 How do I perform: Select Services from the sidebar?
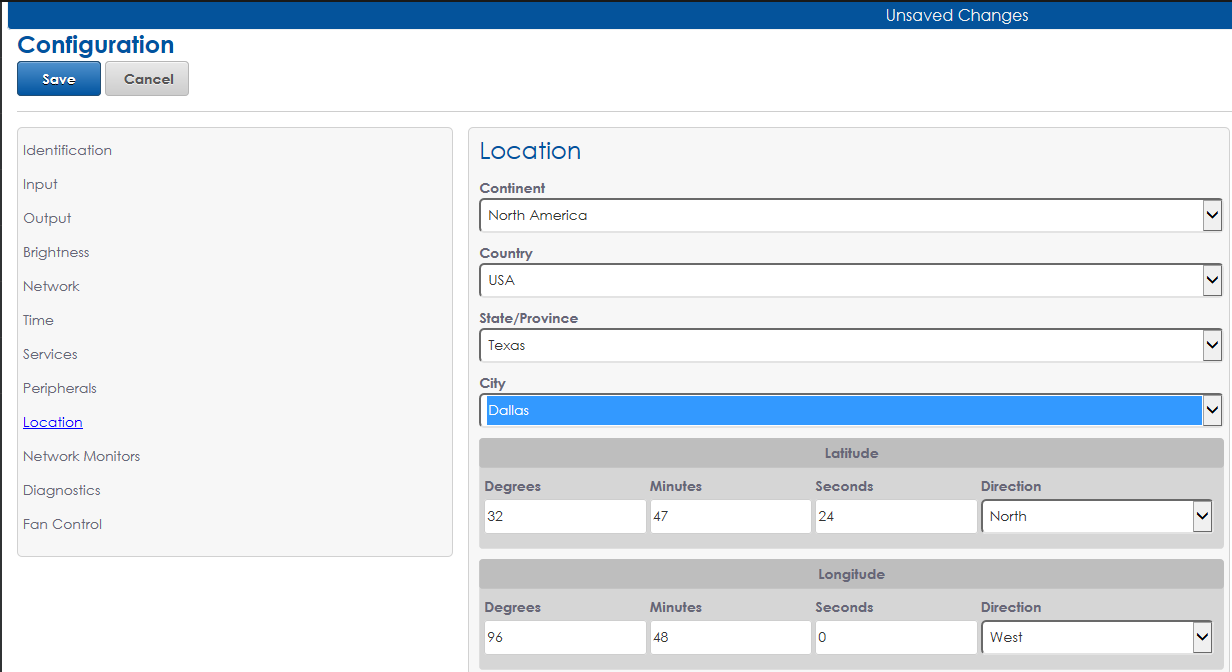click(x=50, y=354)
